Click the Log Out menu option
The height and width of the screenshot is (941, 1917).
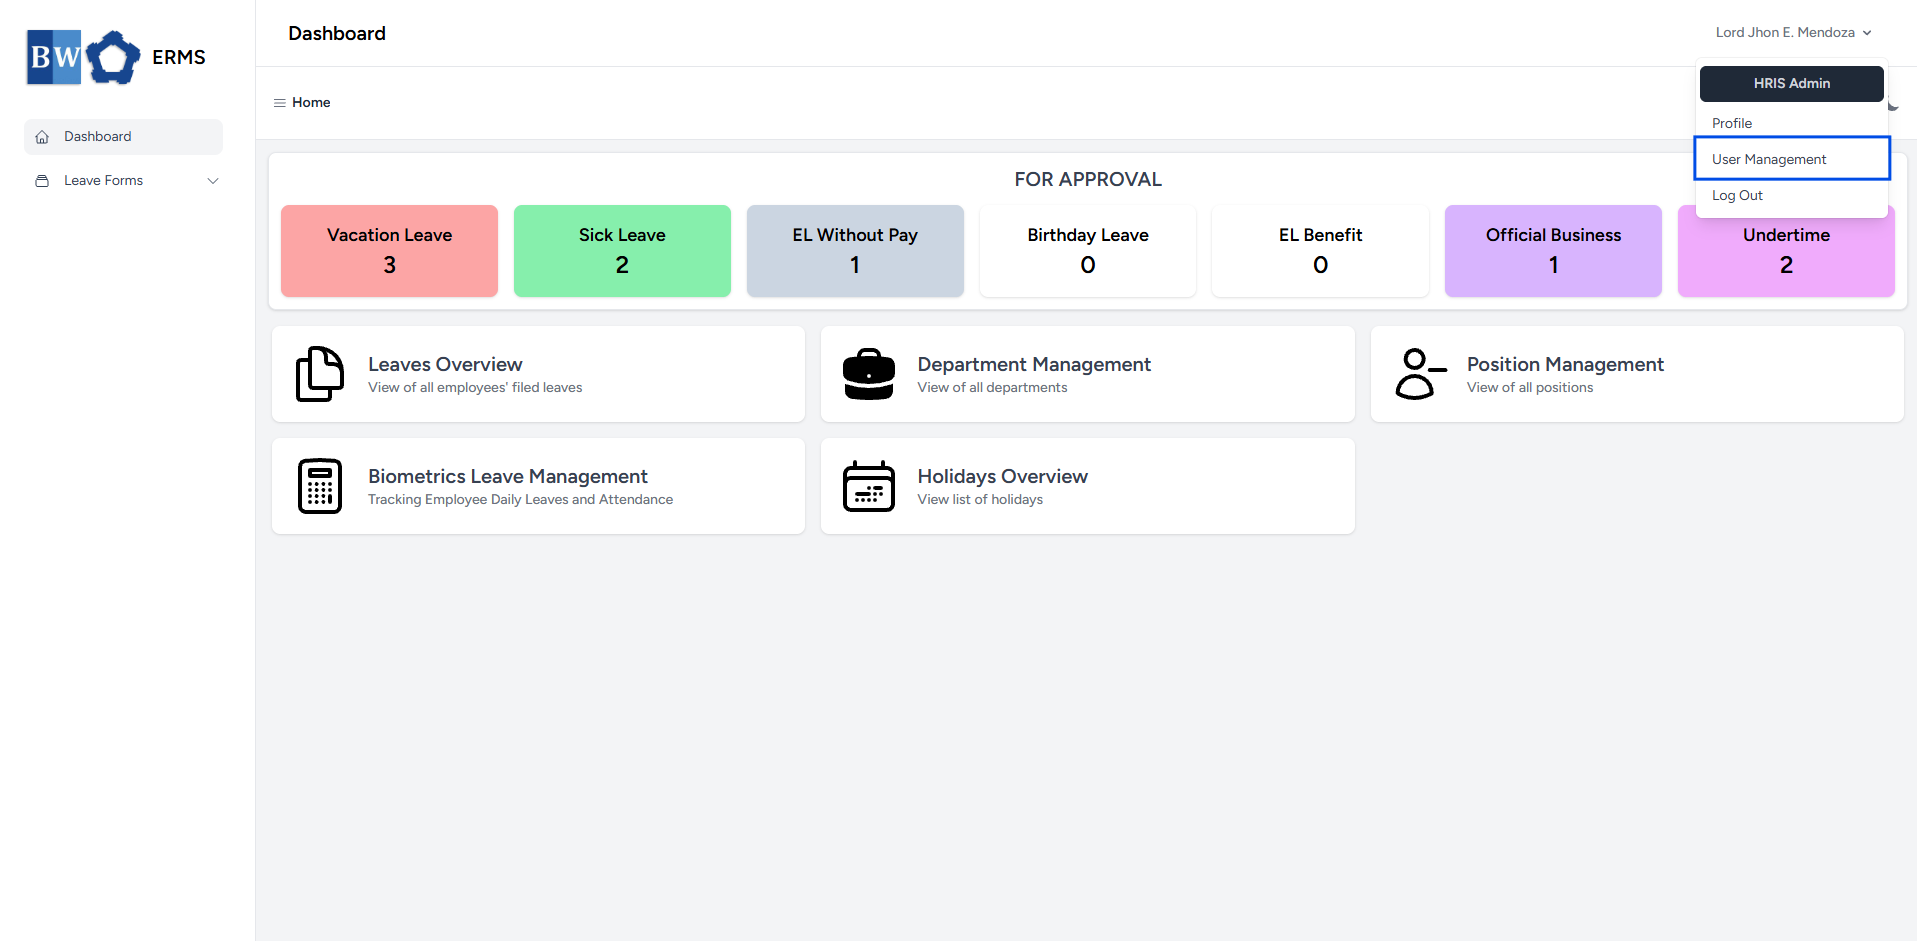[x=1737, y=195]
